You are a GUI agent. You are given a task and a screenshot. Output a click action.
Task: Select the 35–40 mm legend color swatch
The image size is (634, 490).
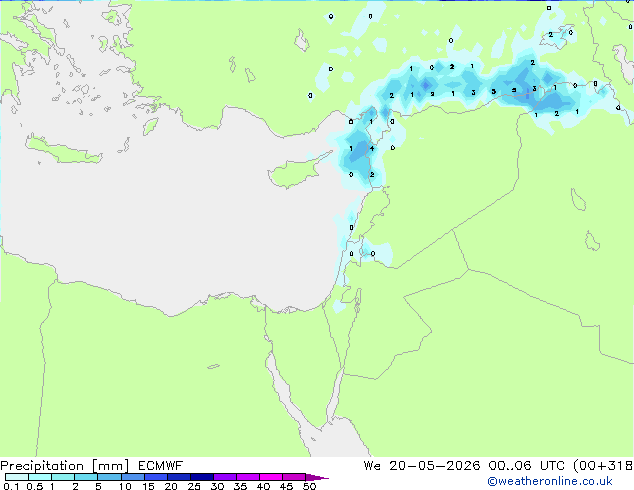(247, 477)
